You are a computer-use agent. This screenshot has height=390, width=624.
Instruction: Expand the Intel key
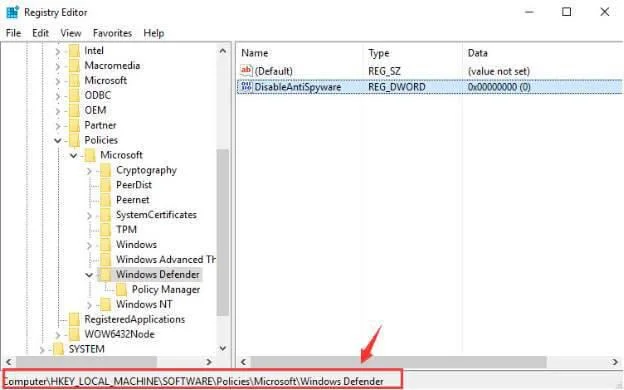coord(58,51)
